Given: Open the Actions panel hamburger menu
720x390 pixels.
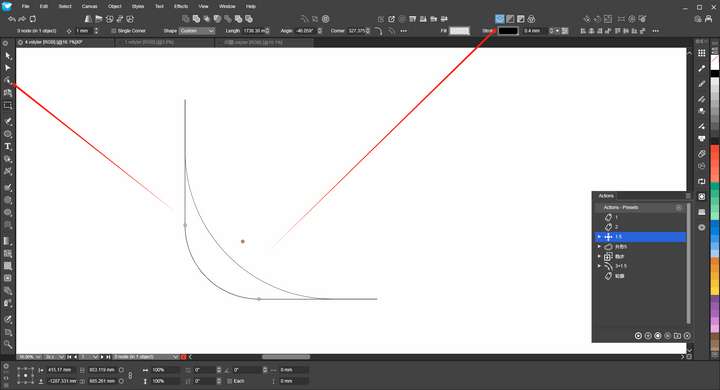Looking at the screenshot, I should click(x=688, y=196).
